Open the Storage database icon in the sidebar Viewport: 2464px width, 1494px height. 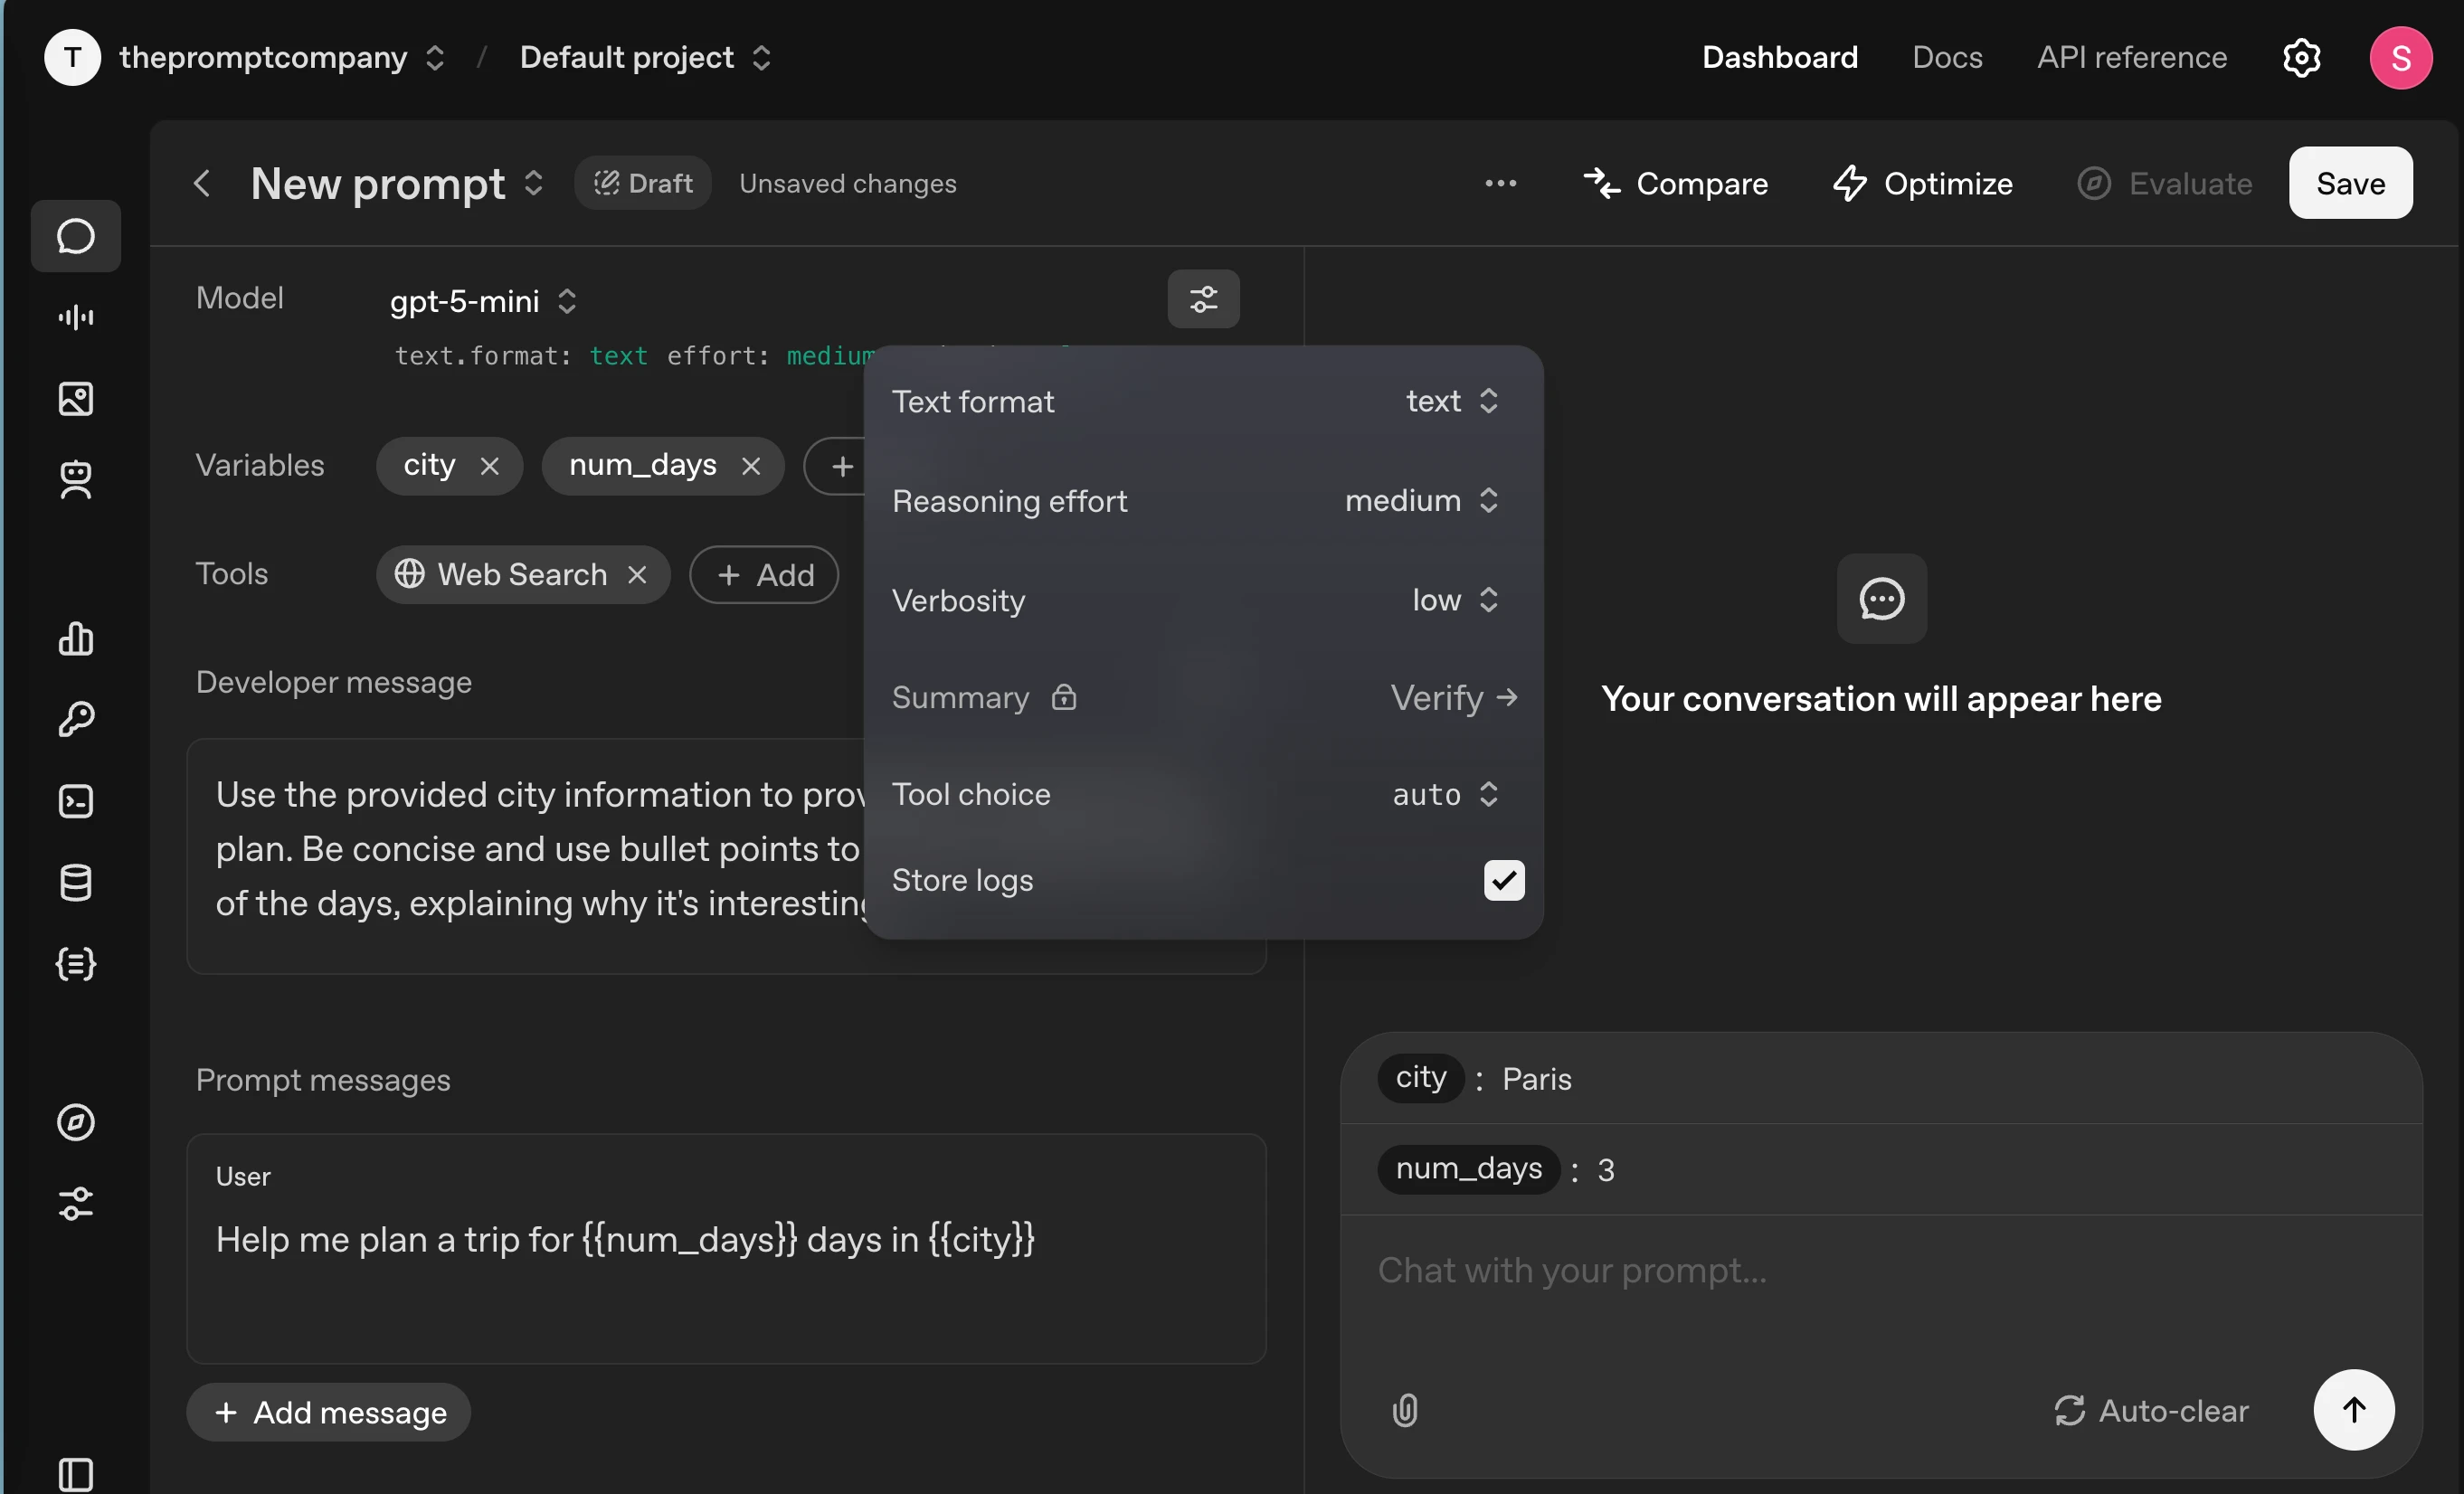[75, 882]
